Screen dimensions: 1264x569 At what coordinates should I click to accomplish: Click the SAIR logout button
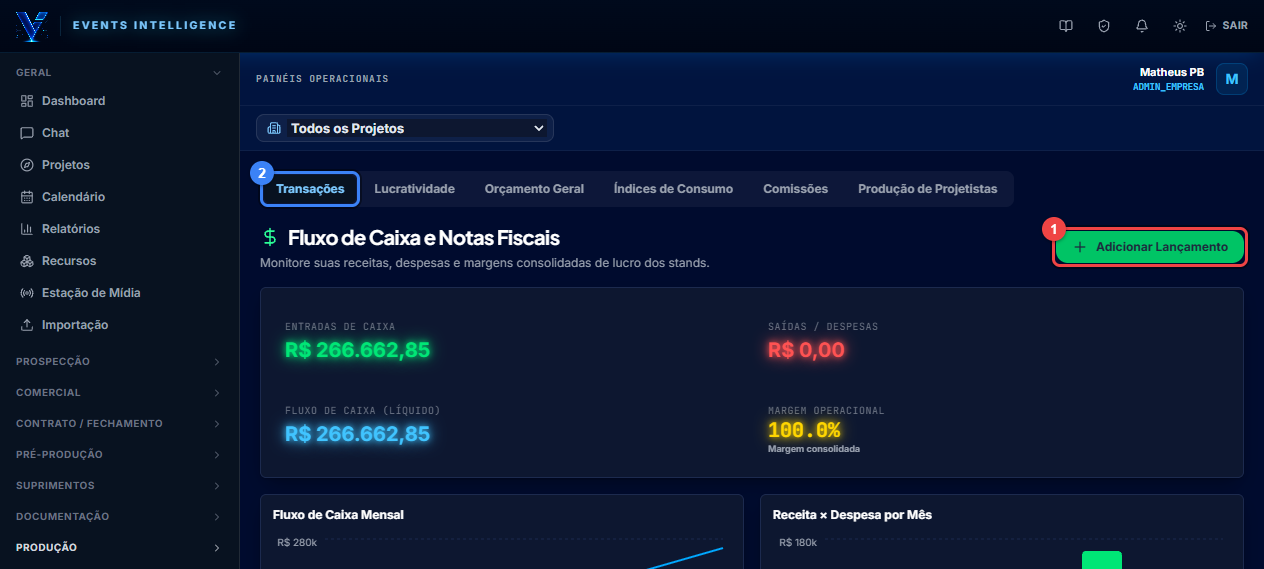pos(1227,26)
